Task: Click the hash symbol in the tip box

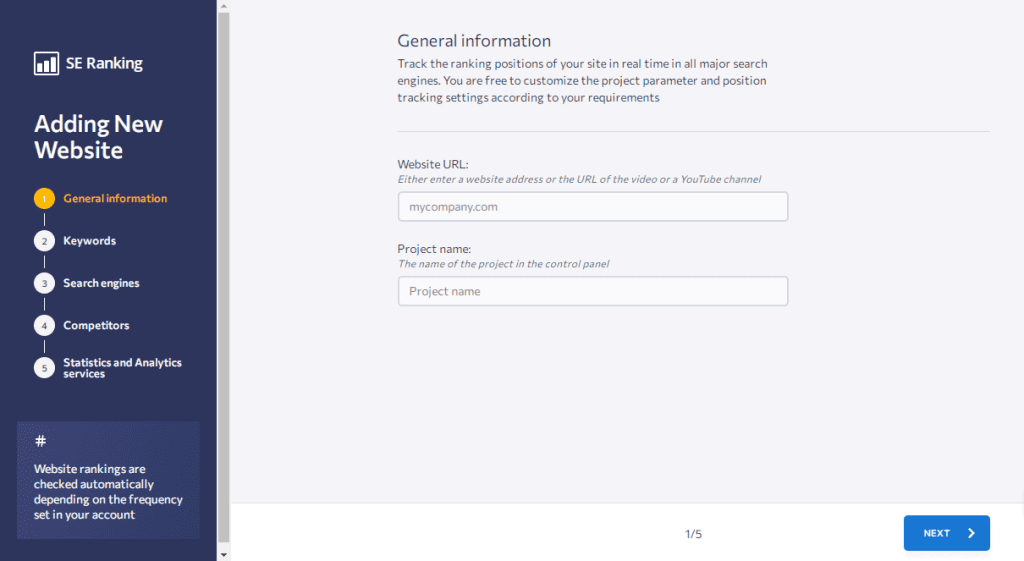Action: click(40, 441)
